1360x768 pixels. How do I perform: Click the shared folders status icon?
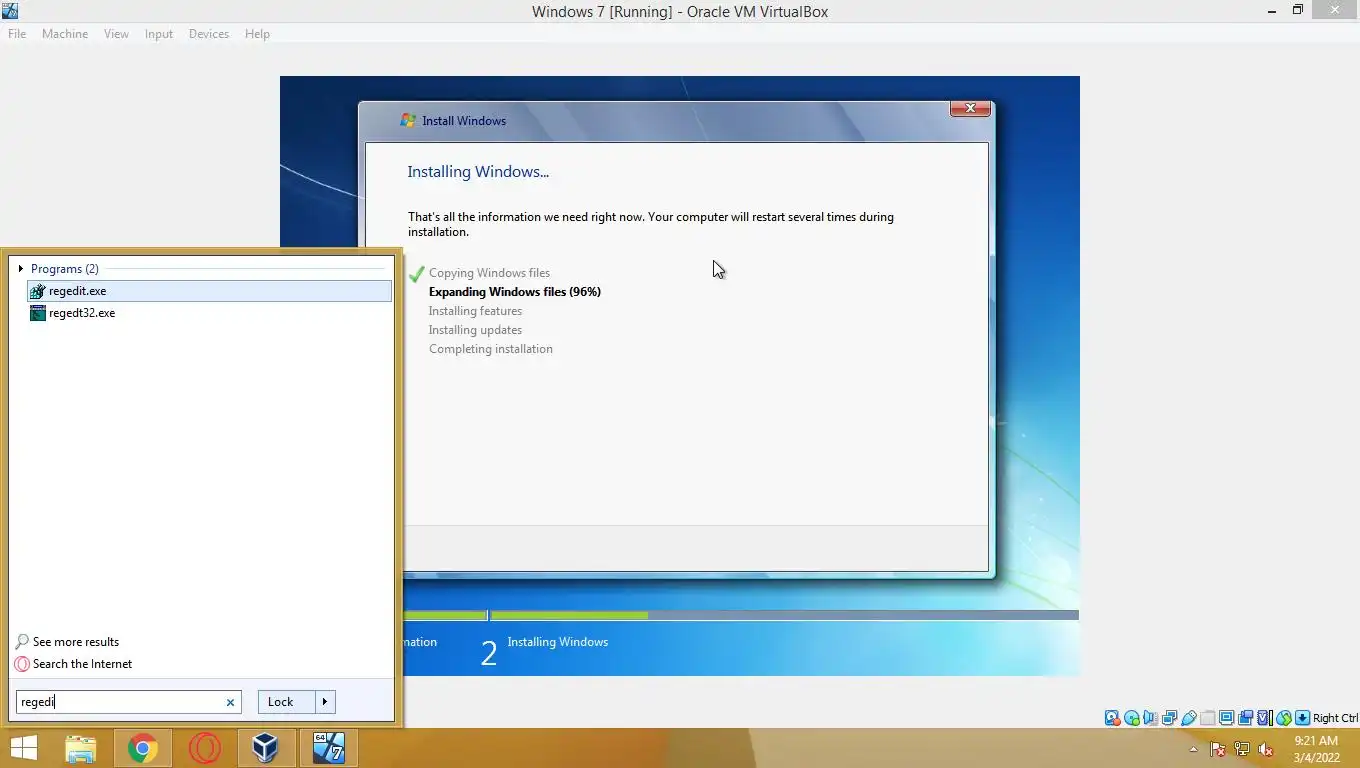point(1207,718)
